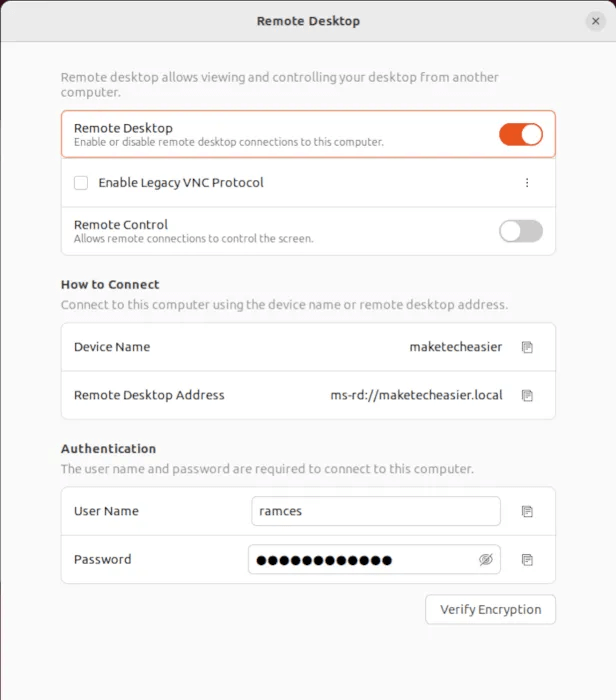Click the Device Name row label

coord(112,347)
